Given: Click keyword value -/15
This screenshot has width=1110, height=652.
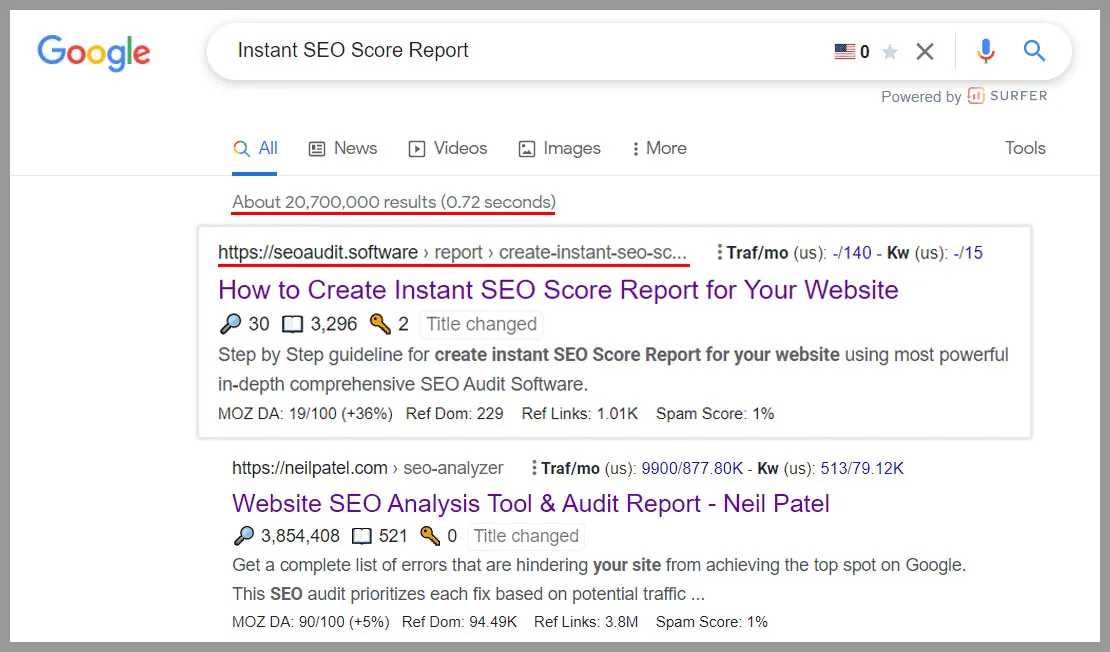Looking at the screenshot, I should [968, 253].
